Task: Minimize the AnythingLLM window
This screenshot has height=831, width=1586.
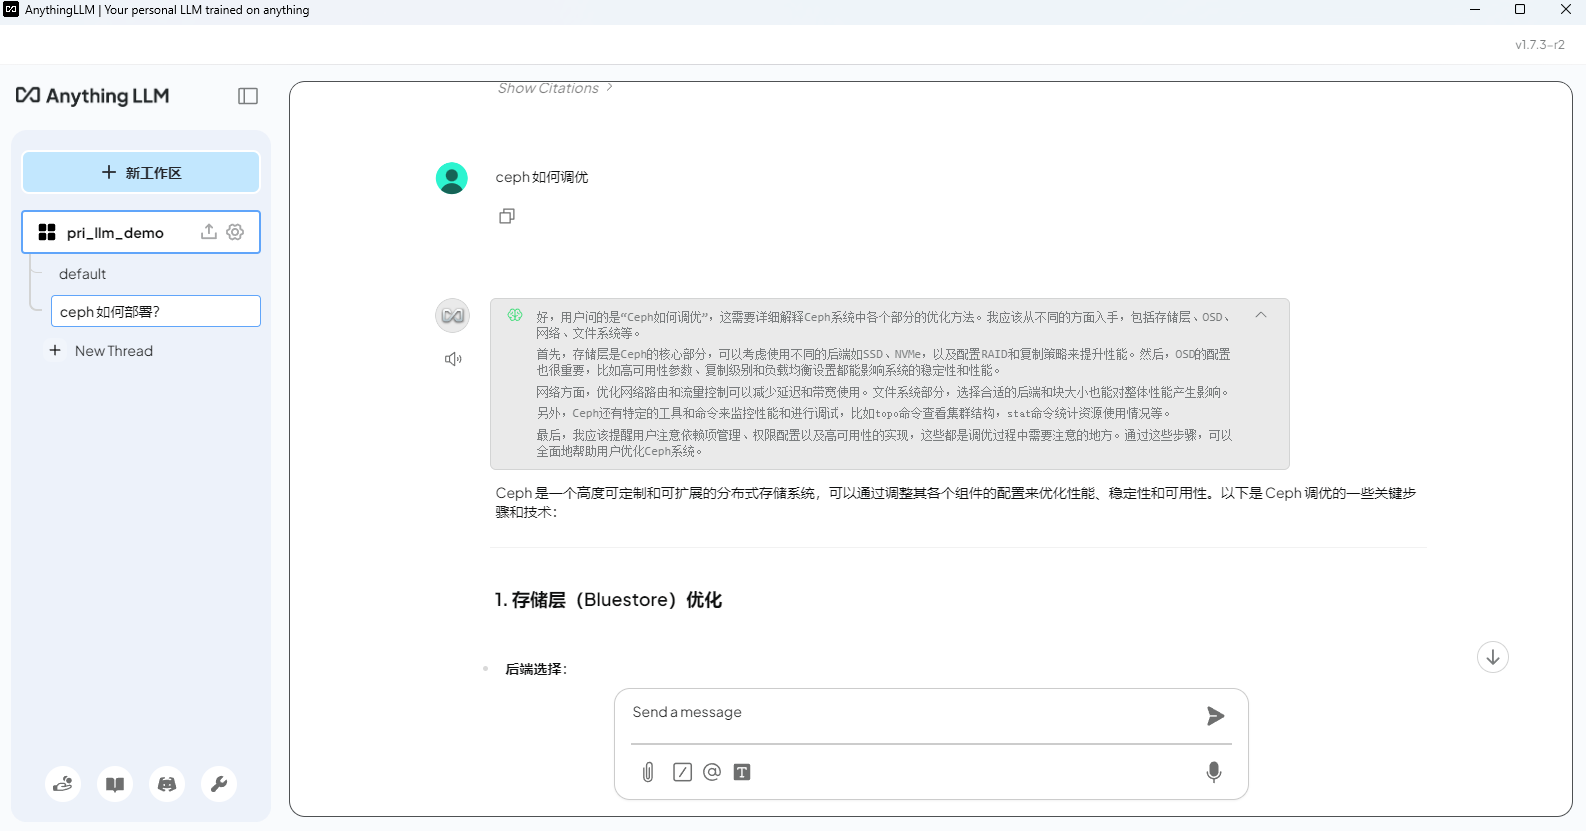Action: pos(1474,10)
